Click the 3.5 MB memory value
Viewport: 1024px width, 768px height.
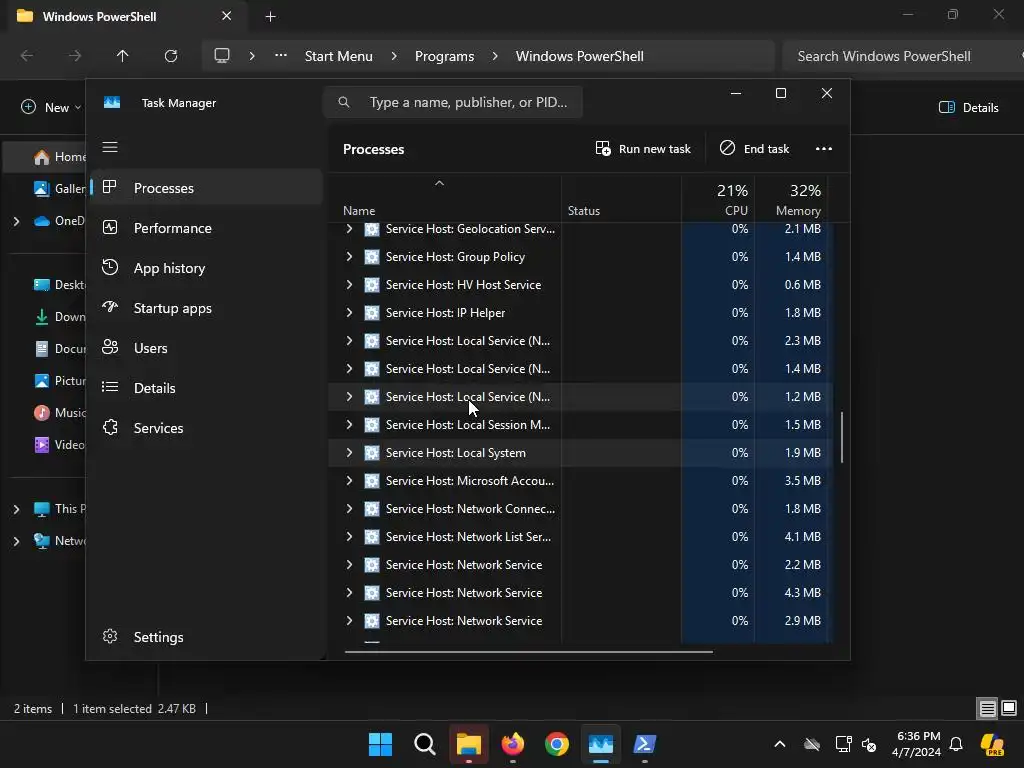802,481
